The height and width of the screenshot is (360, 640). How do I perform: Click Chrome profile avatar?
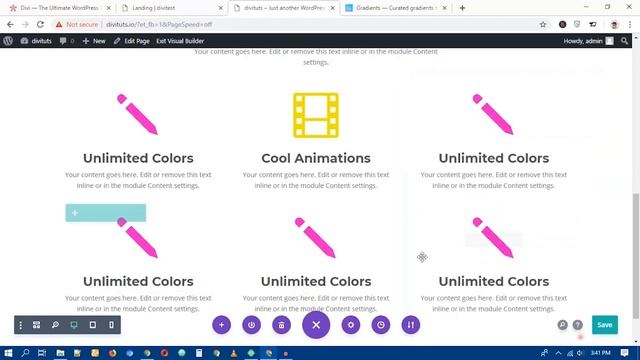click(x=614, y=24)
